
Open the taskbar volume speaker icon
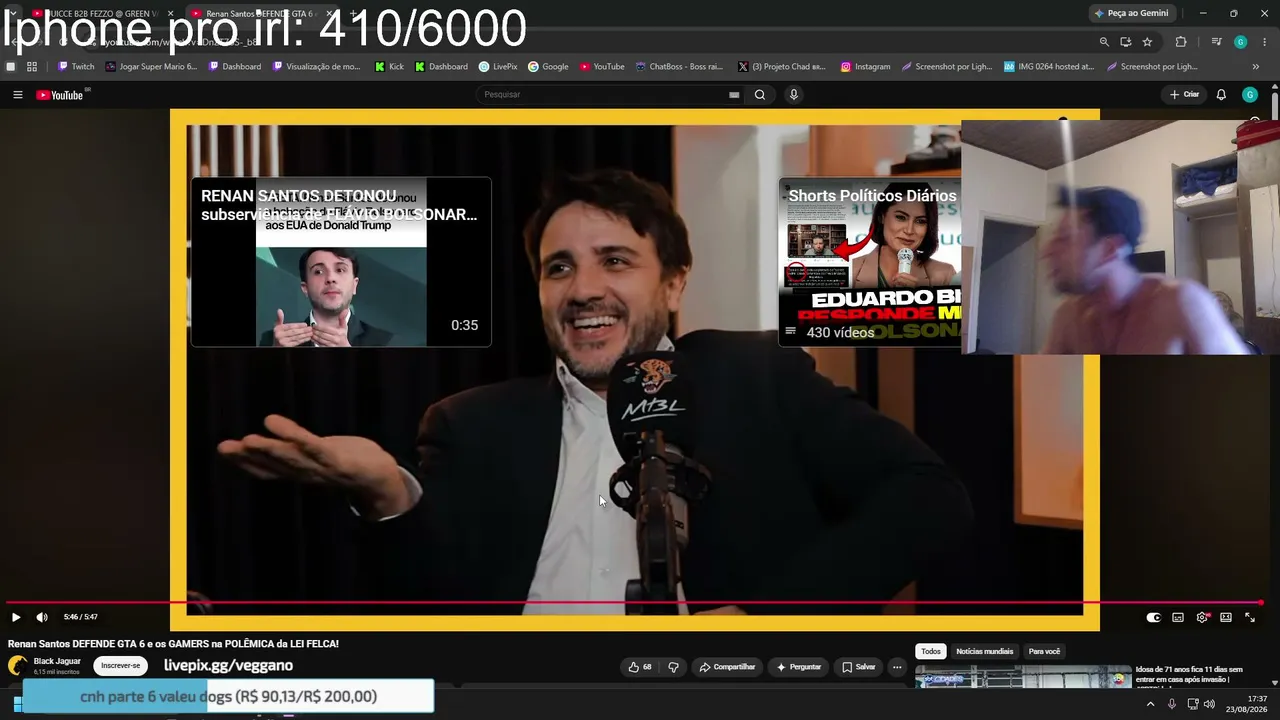coord(1209,704)
